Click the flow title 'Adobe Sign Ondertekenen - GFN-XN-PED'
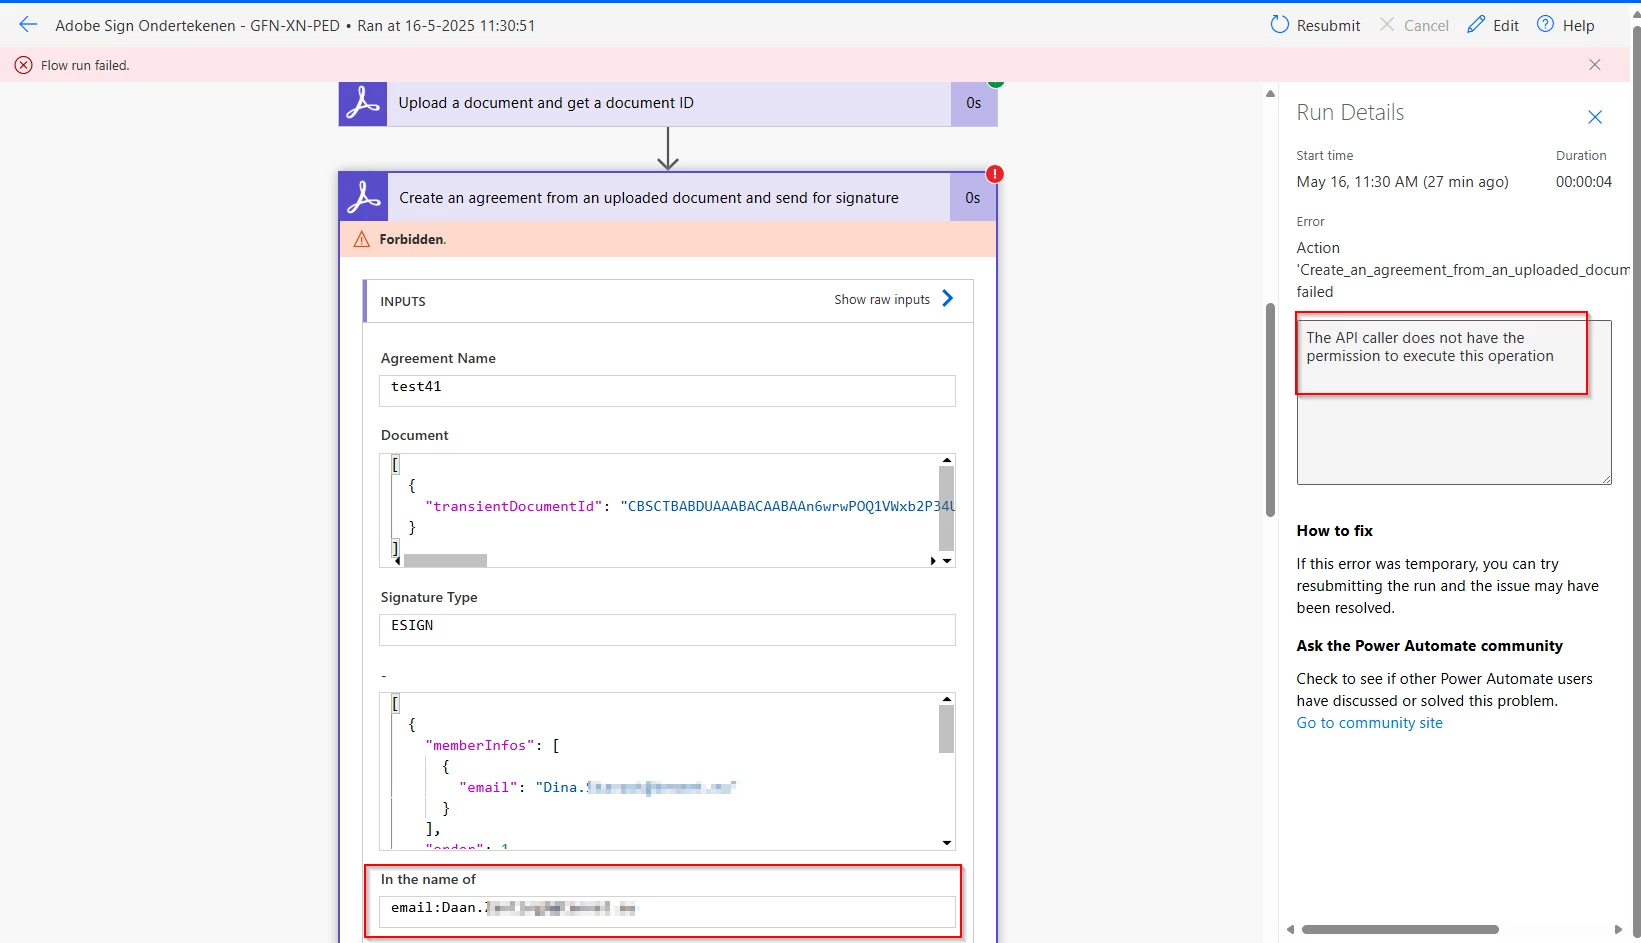1641x943 pixels. click(x=197, y=26)
